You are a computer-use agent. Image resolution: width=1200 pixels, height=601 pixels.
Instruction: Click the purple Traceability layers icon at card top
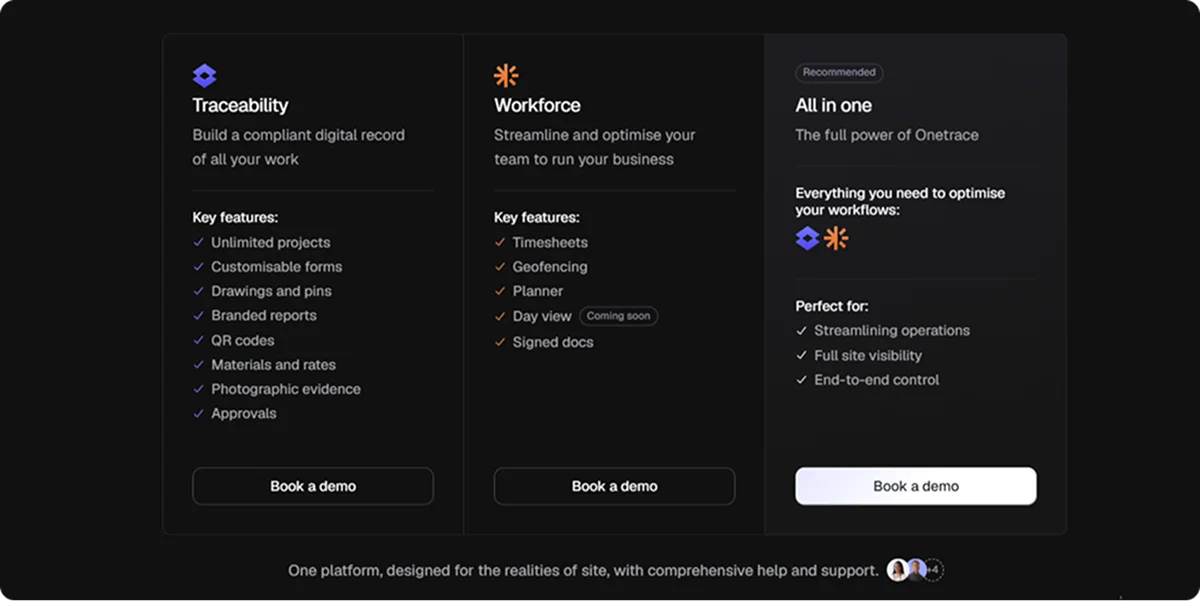click(204, 76)
